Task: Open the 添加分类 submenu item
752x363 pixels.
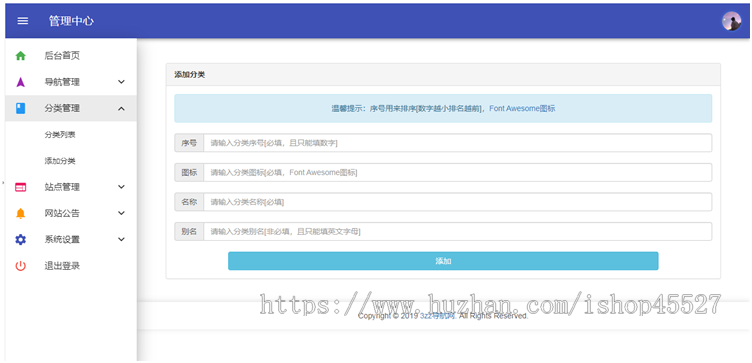Action: coord(60,161)
